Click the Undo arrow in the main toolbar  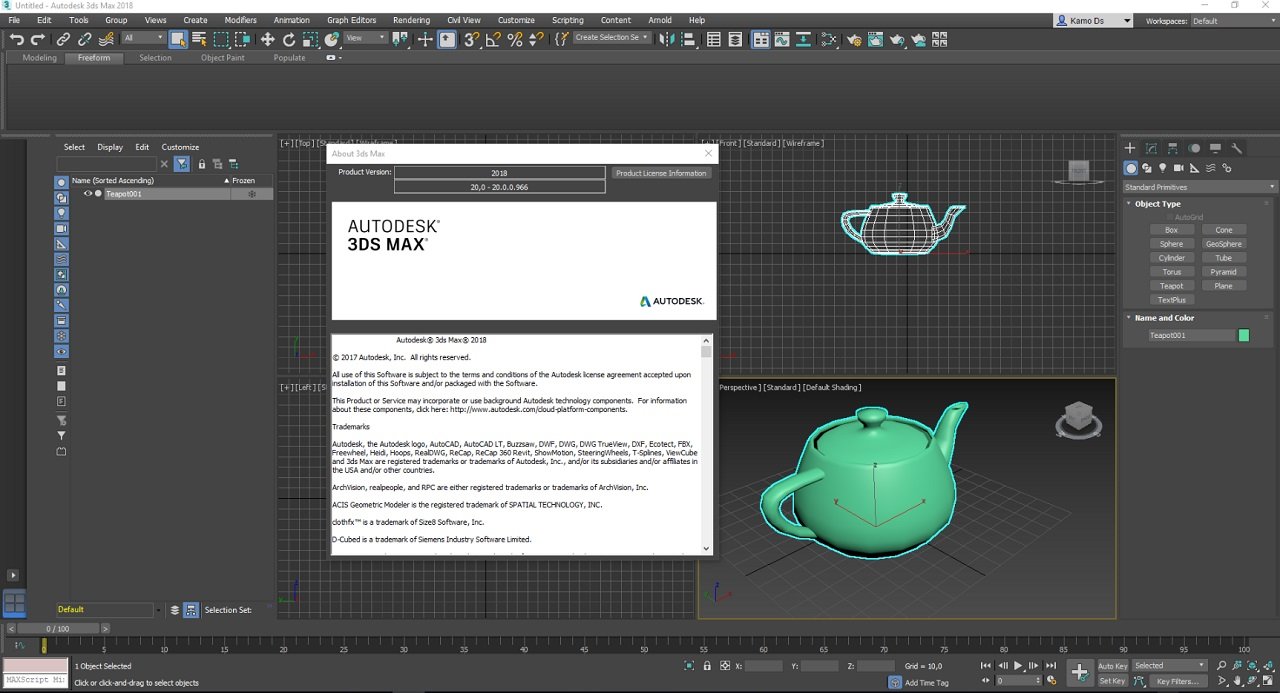tap(16, 40)
